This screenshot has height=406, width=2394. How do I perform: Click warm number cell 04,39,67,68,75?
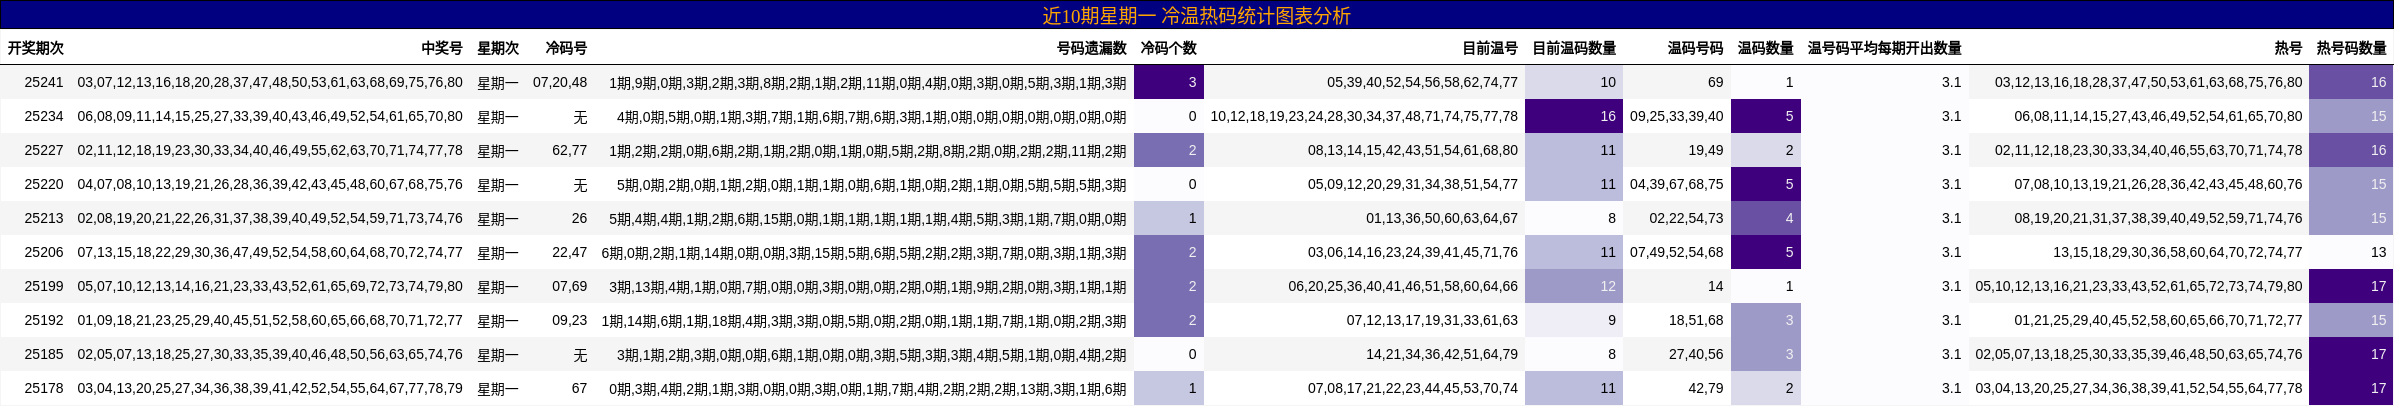[x=1677, y=184]
